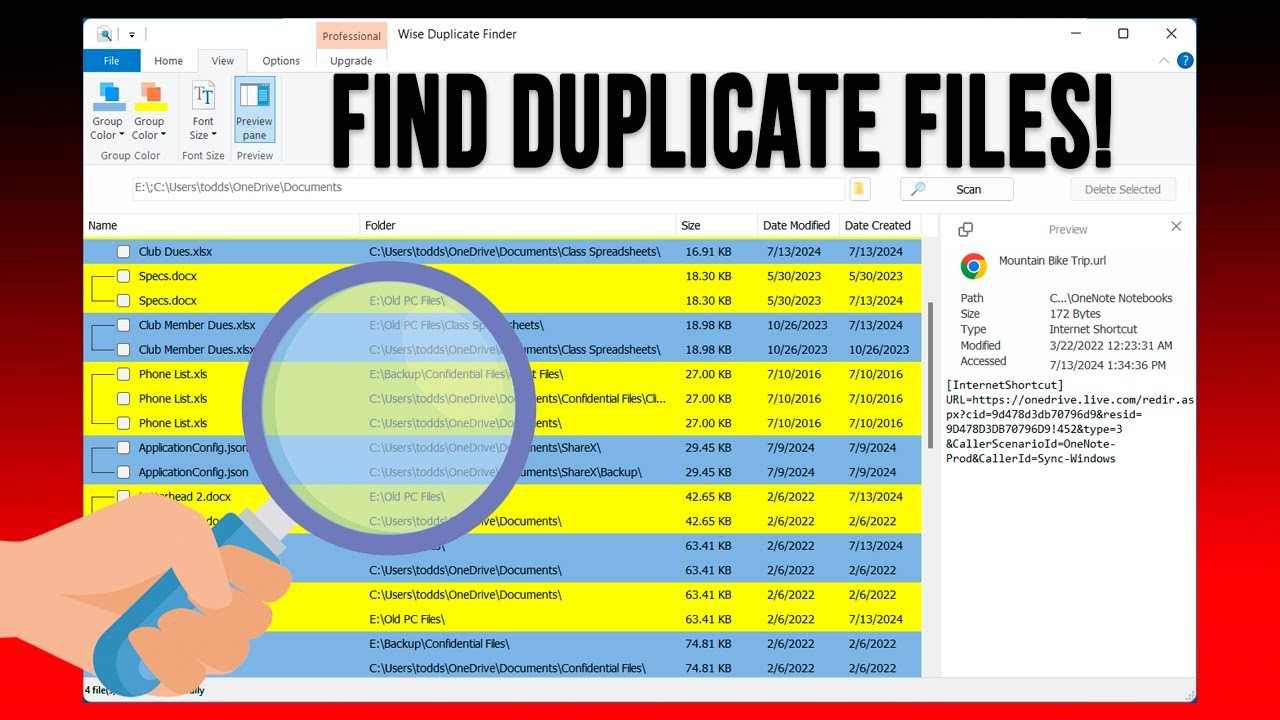Open the yellow Group Color picker

tap(149, 111)
